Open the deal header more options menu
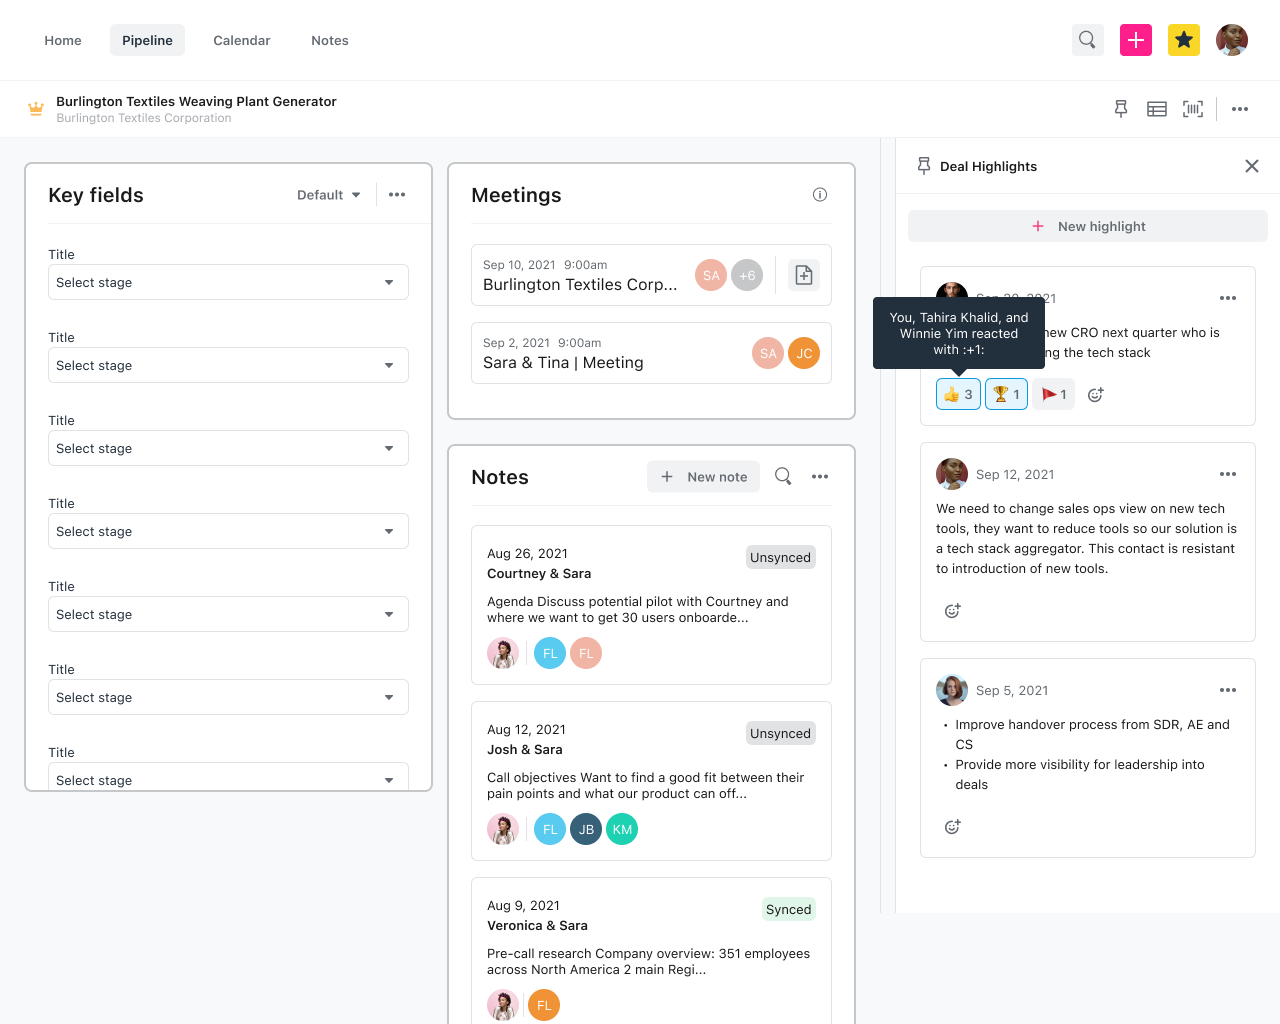This screenshot has width=1280, height=1024. pos(1240,109)
